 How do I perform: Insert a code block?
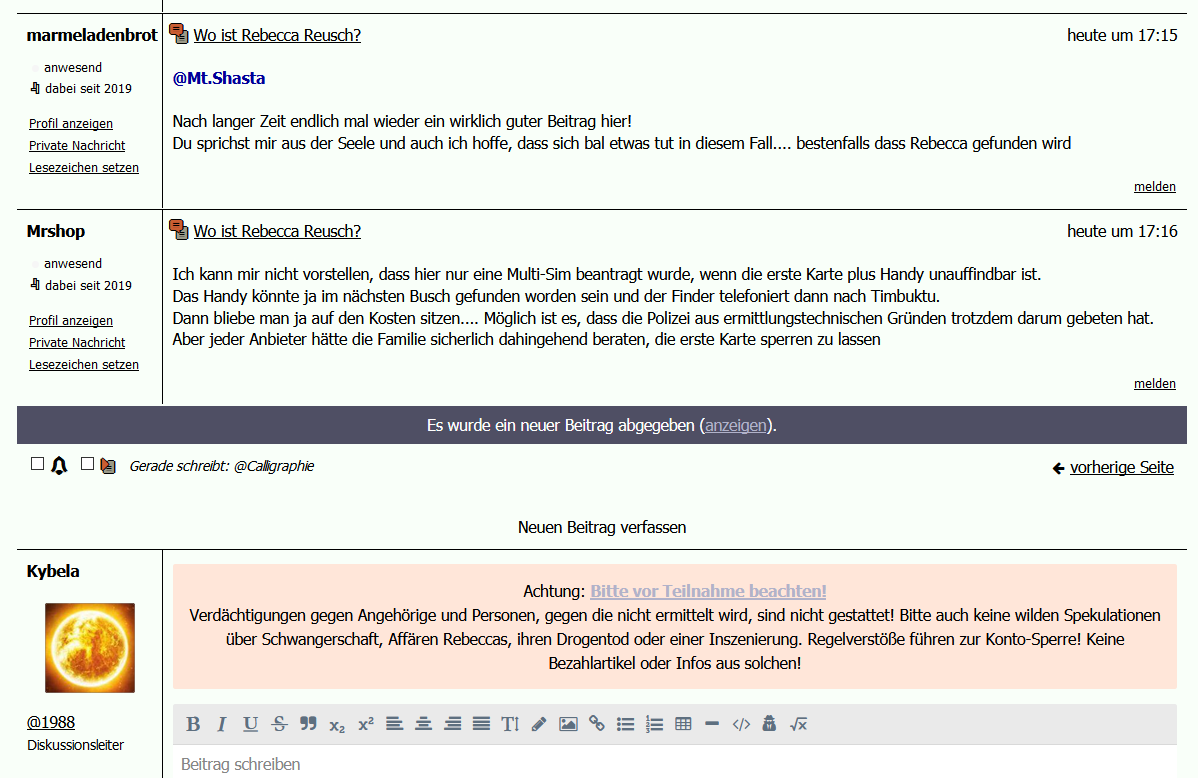tap(741, 724)
